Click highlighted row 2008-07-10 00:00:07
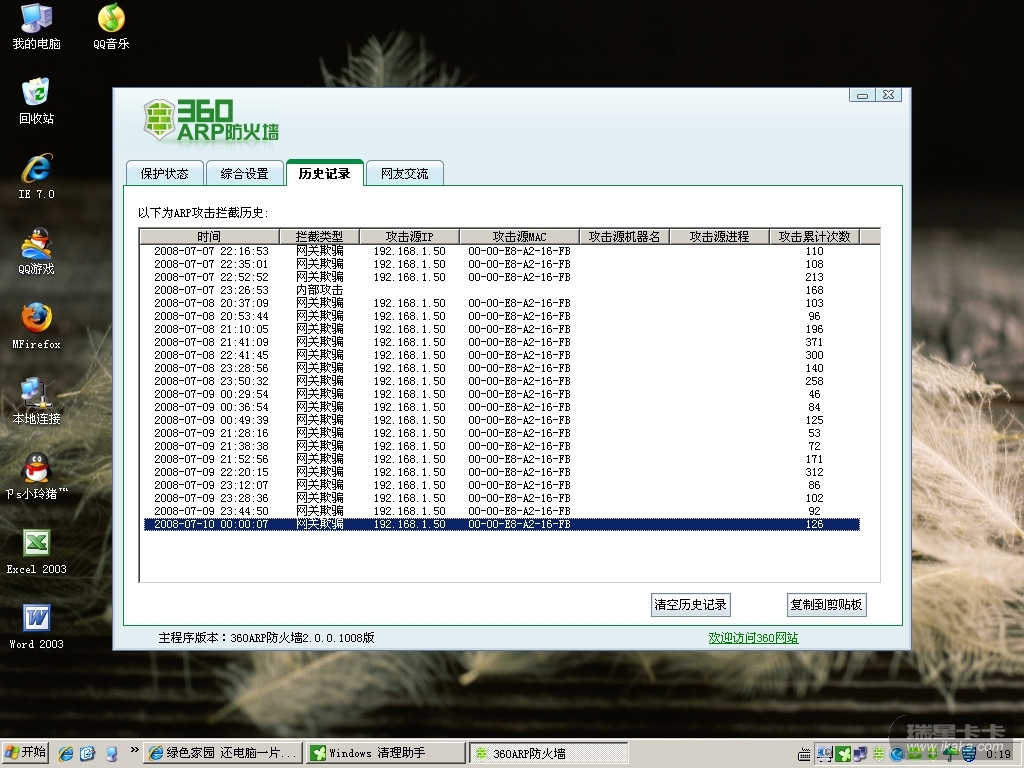This screenshot has width=1024, height=768. [502, 524]
